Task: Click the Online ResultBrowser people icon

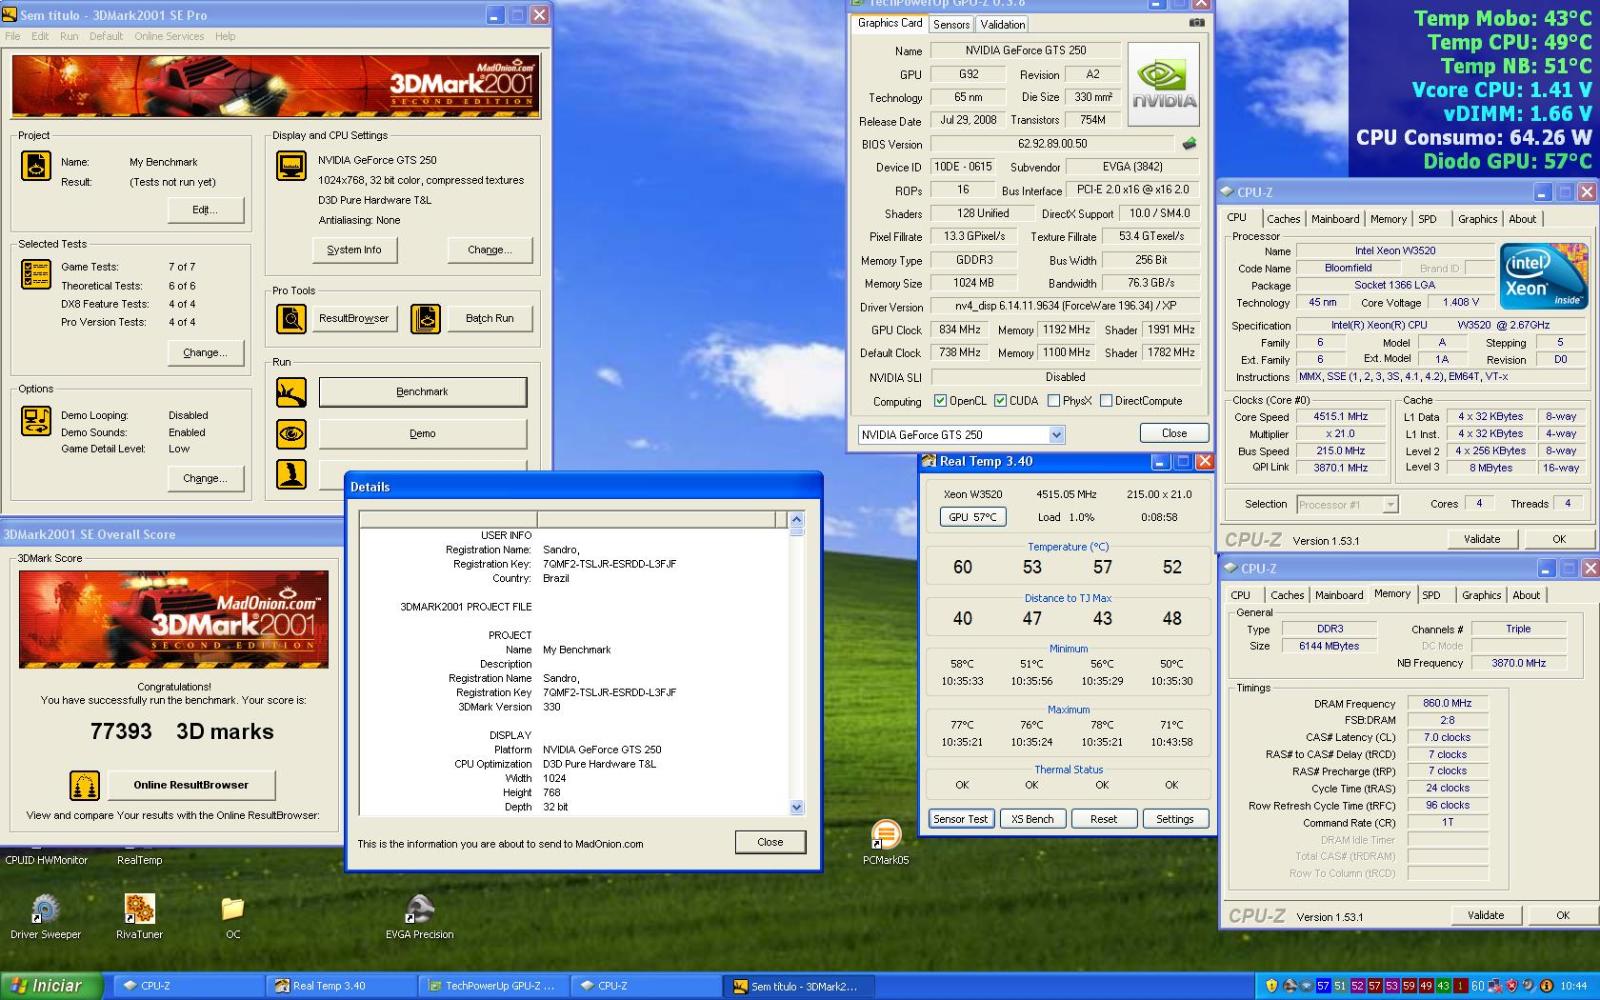Action: point(85,785)
